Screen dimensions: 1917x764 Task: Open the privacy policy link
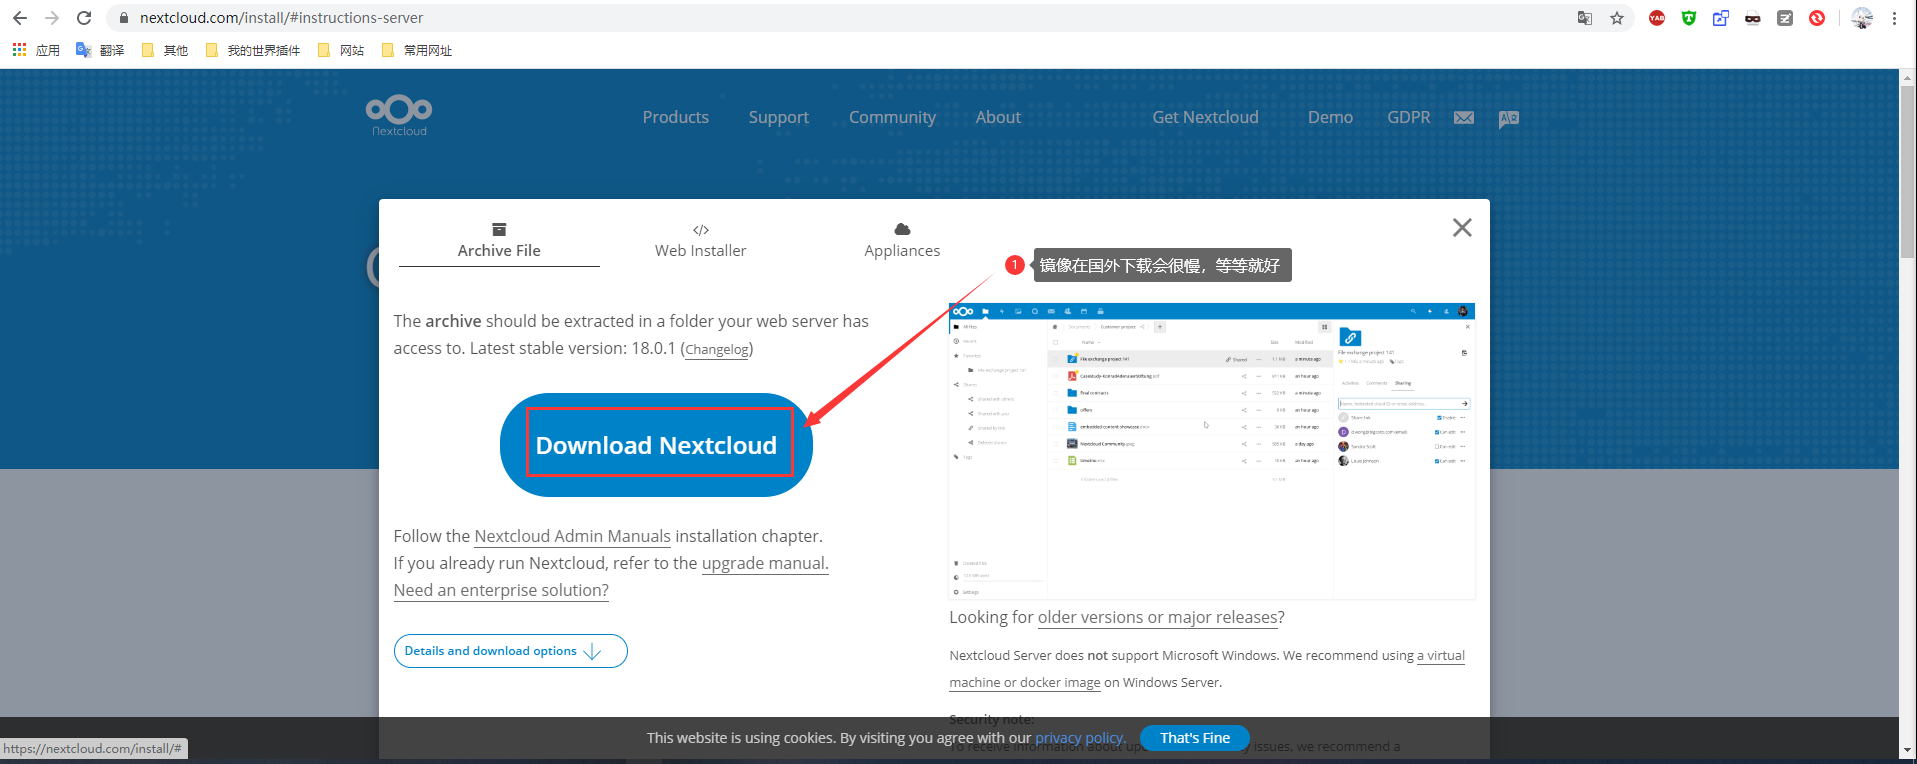tap(1080, 738)
